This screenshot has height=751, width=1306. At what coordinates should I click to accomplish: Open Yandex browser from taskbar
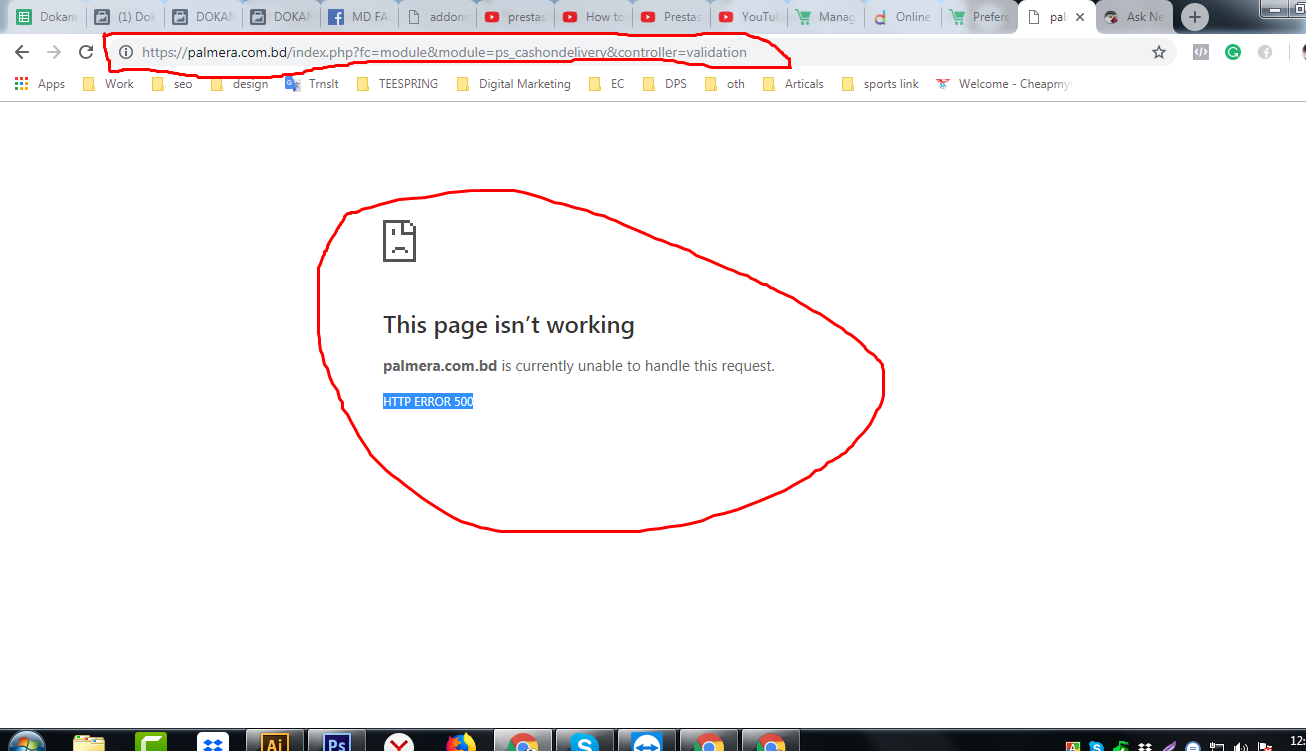(x=399, y=743)
